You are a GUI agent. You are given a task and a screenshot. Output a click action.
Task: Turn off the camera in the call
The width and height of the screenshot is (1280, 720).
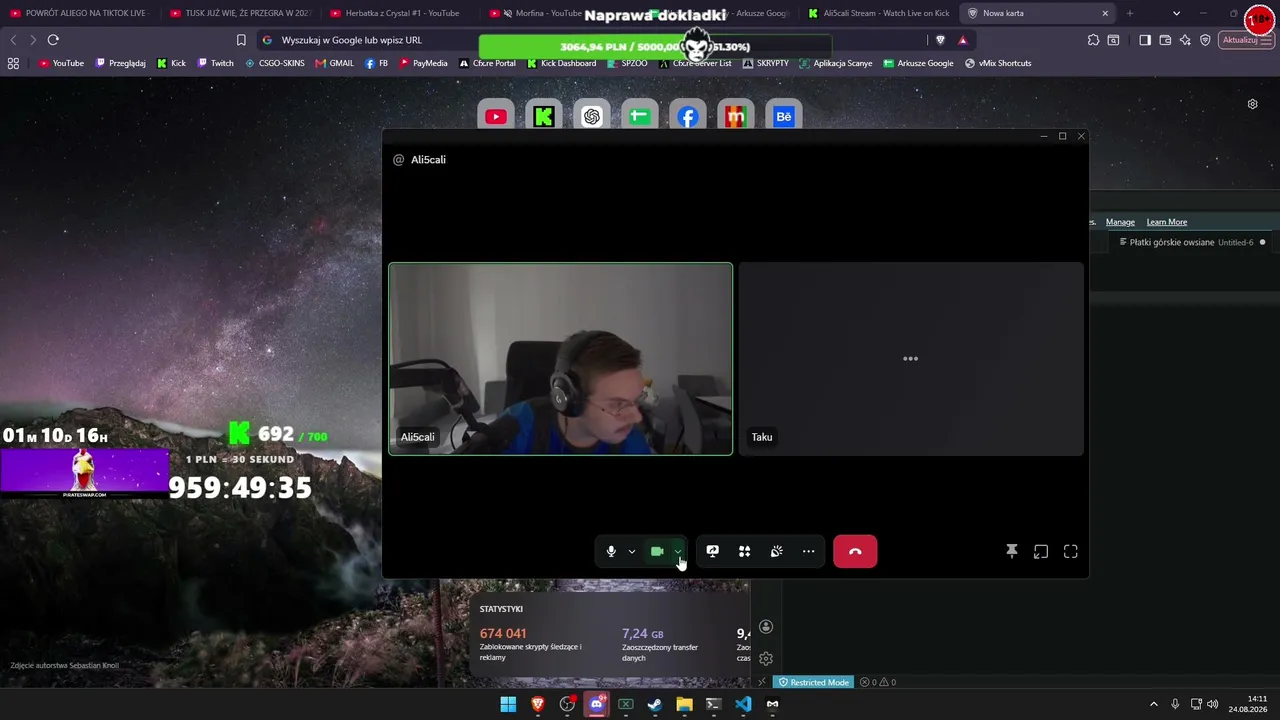(x=657, y=551)
